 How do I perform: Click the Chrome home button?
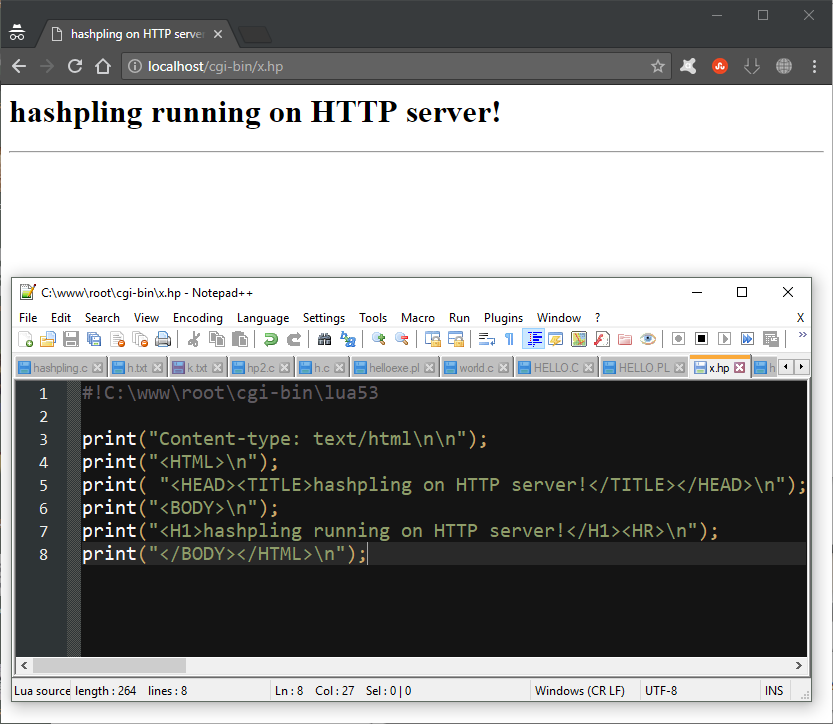coord(103,66)
